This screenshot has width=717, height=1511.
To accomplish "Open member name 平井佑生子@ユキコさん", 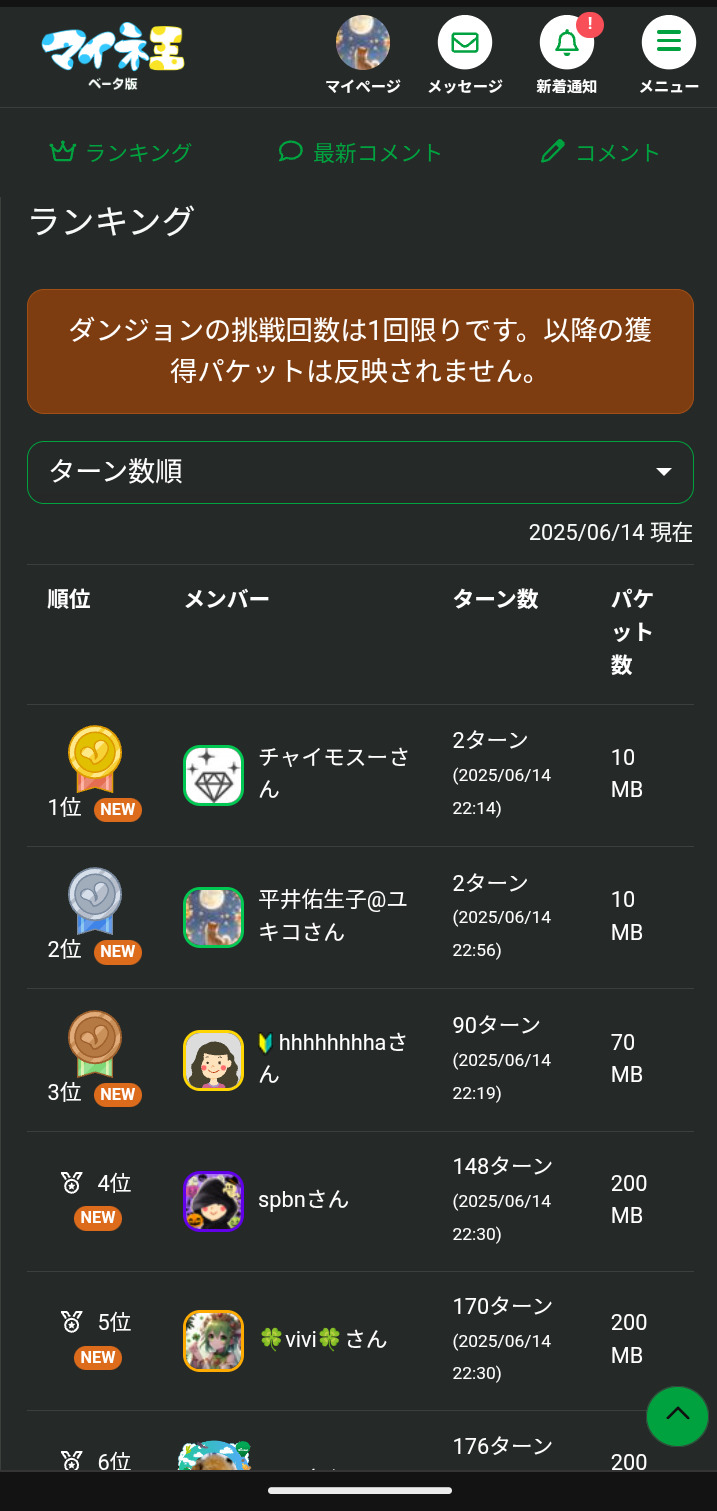I will coord(334,916).
